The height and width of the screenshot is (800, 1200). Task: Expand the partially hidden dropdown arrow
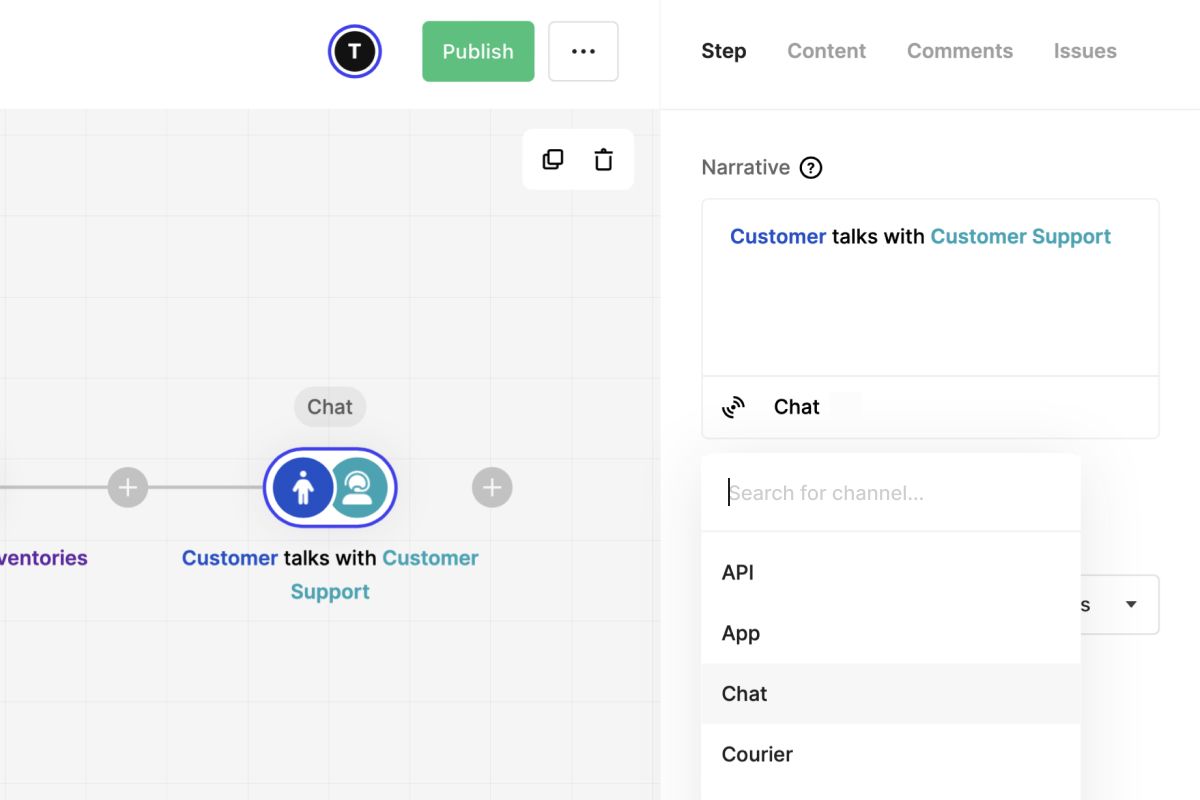click(x=1131, y=604)
